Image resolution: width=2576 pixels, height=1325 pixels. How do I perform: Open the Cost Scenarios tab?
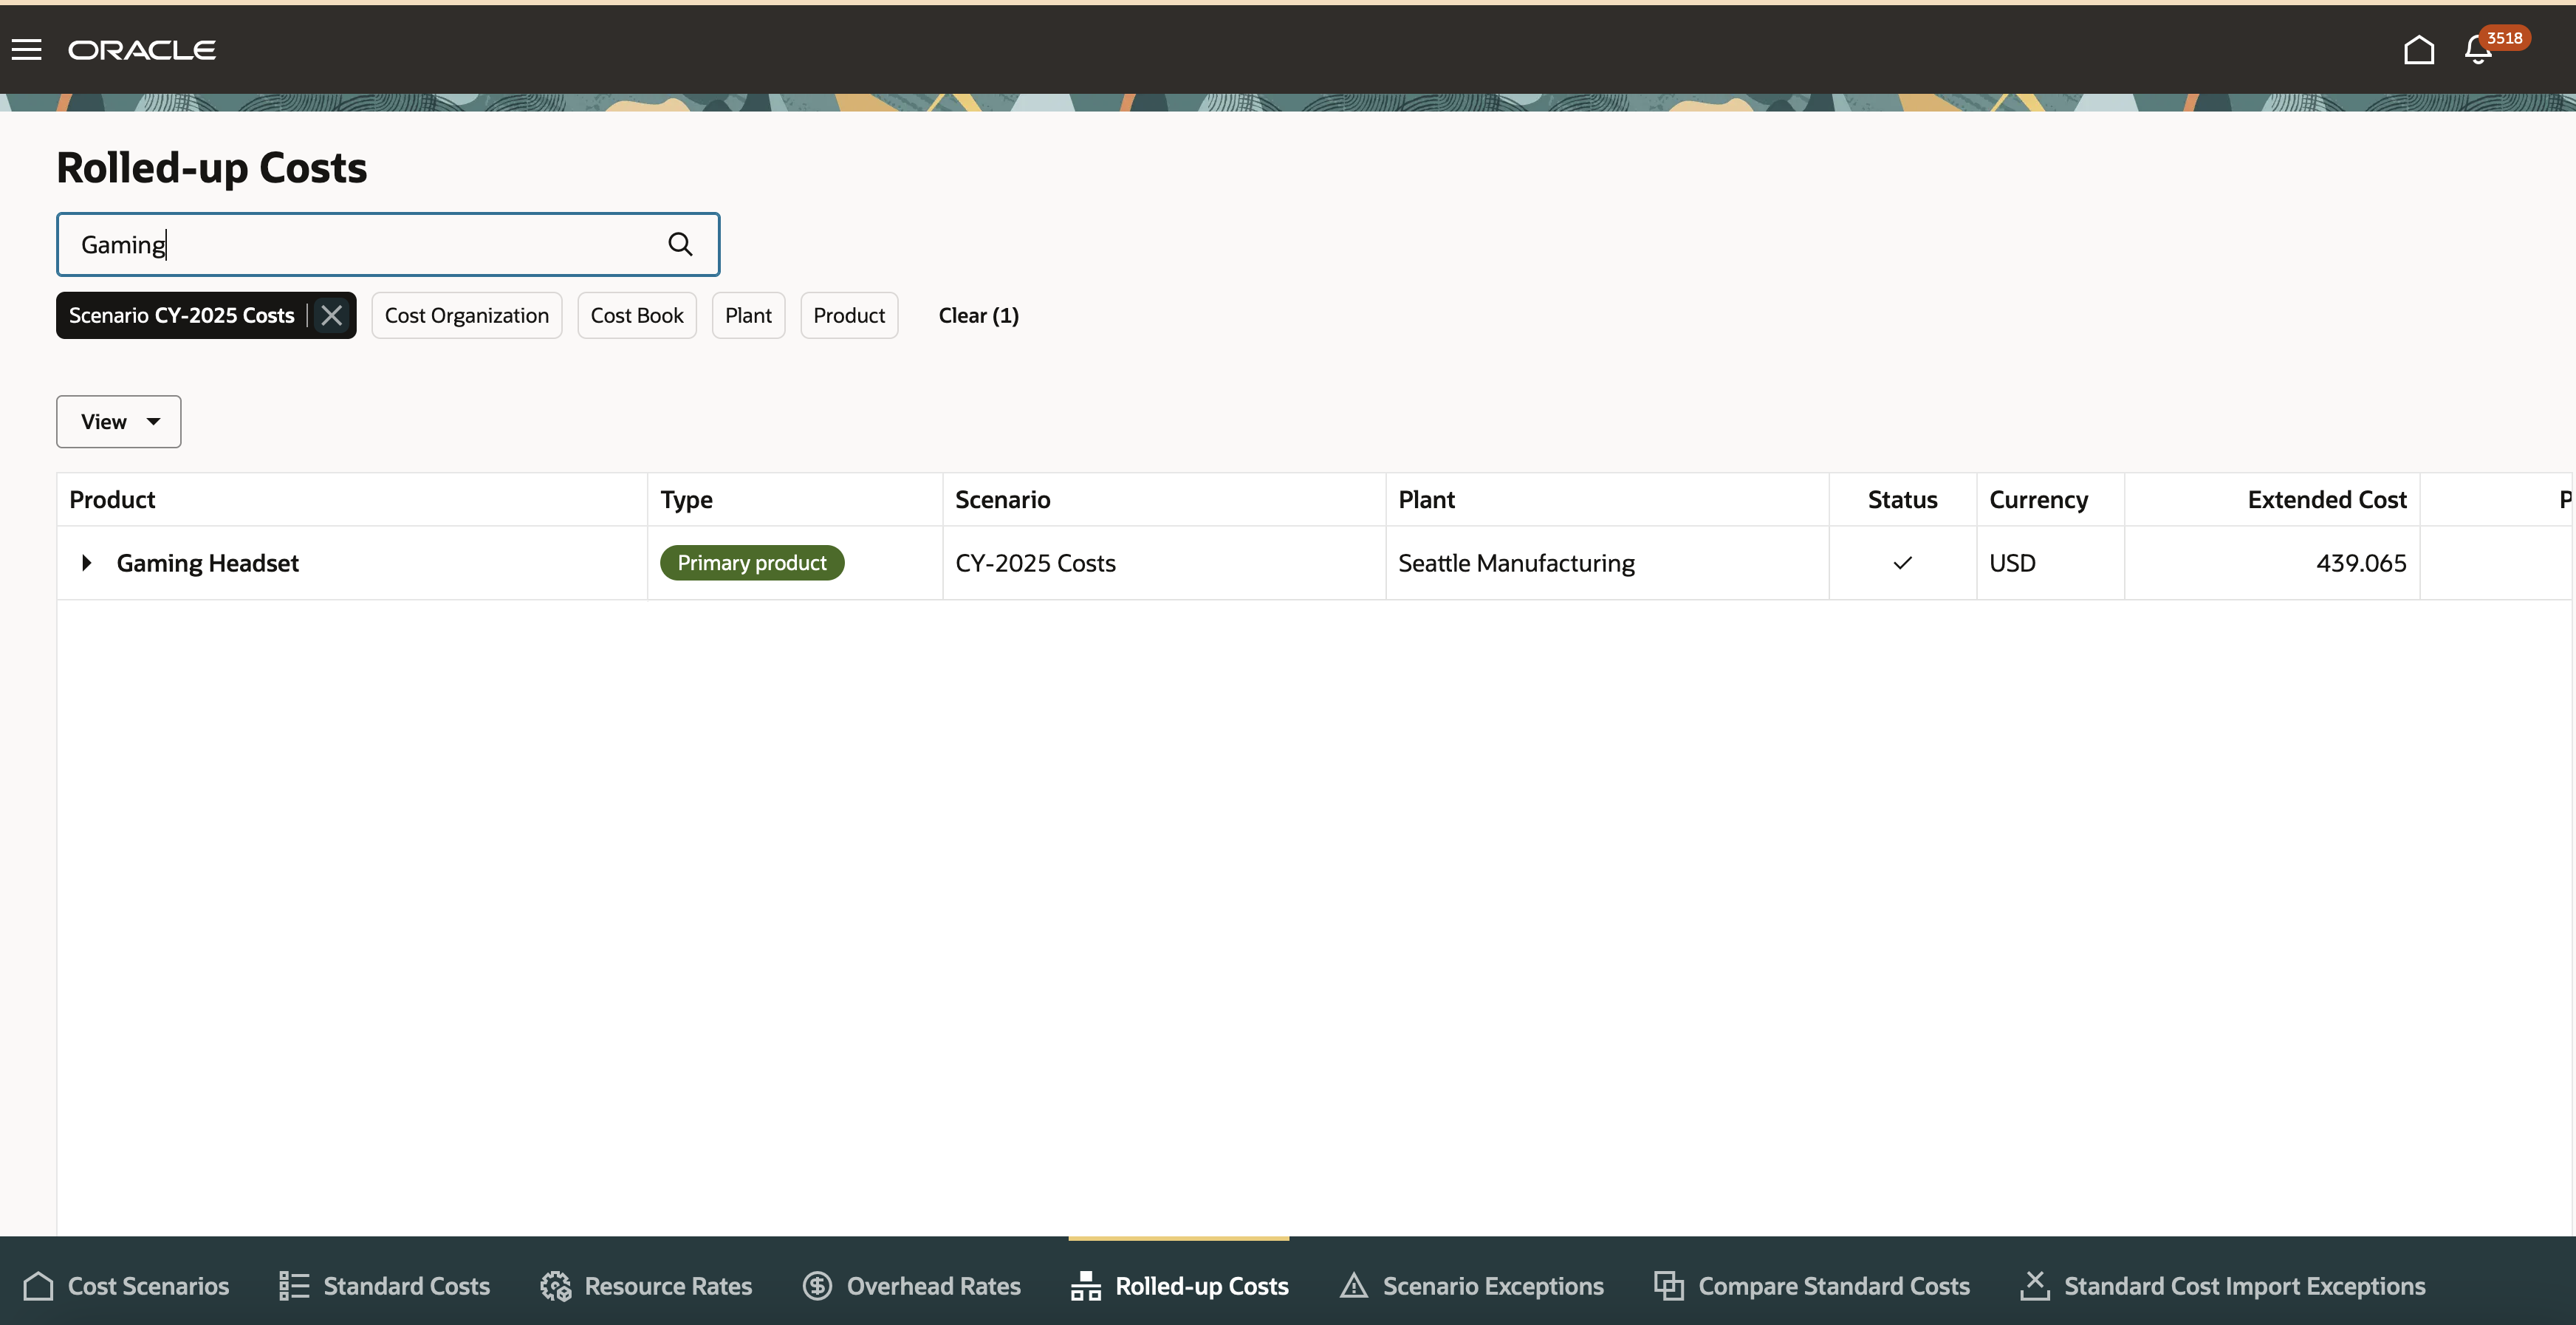point(127,1286)
